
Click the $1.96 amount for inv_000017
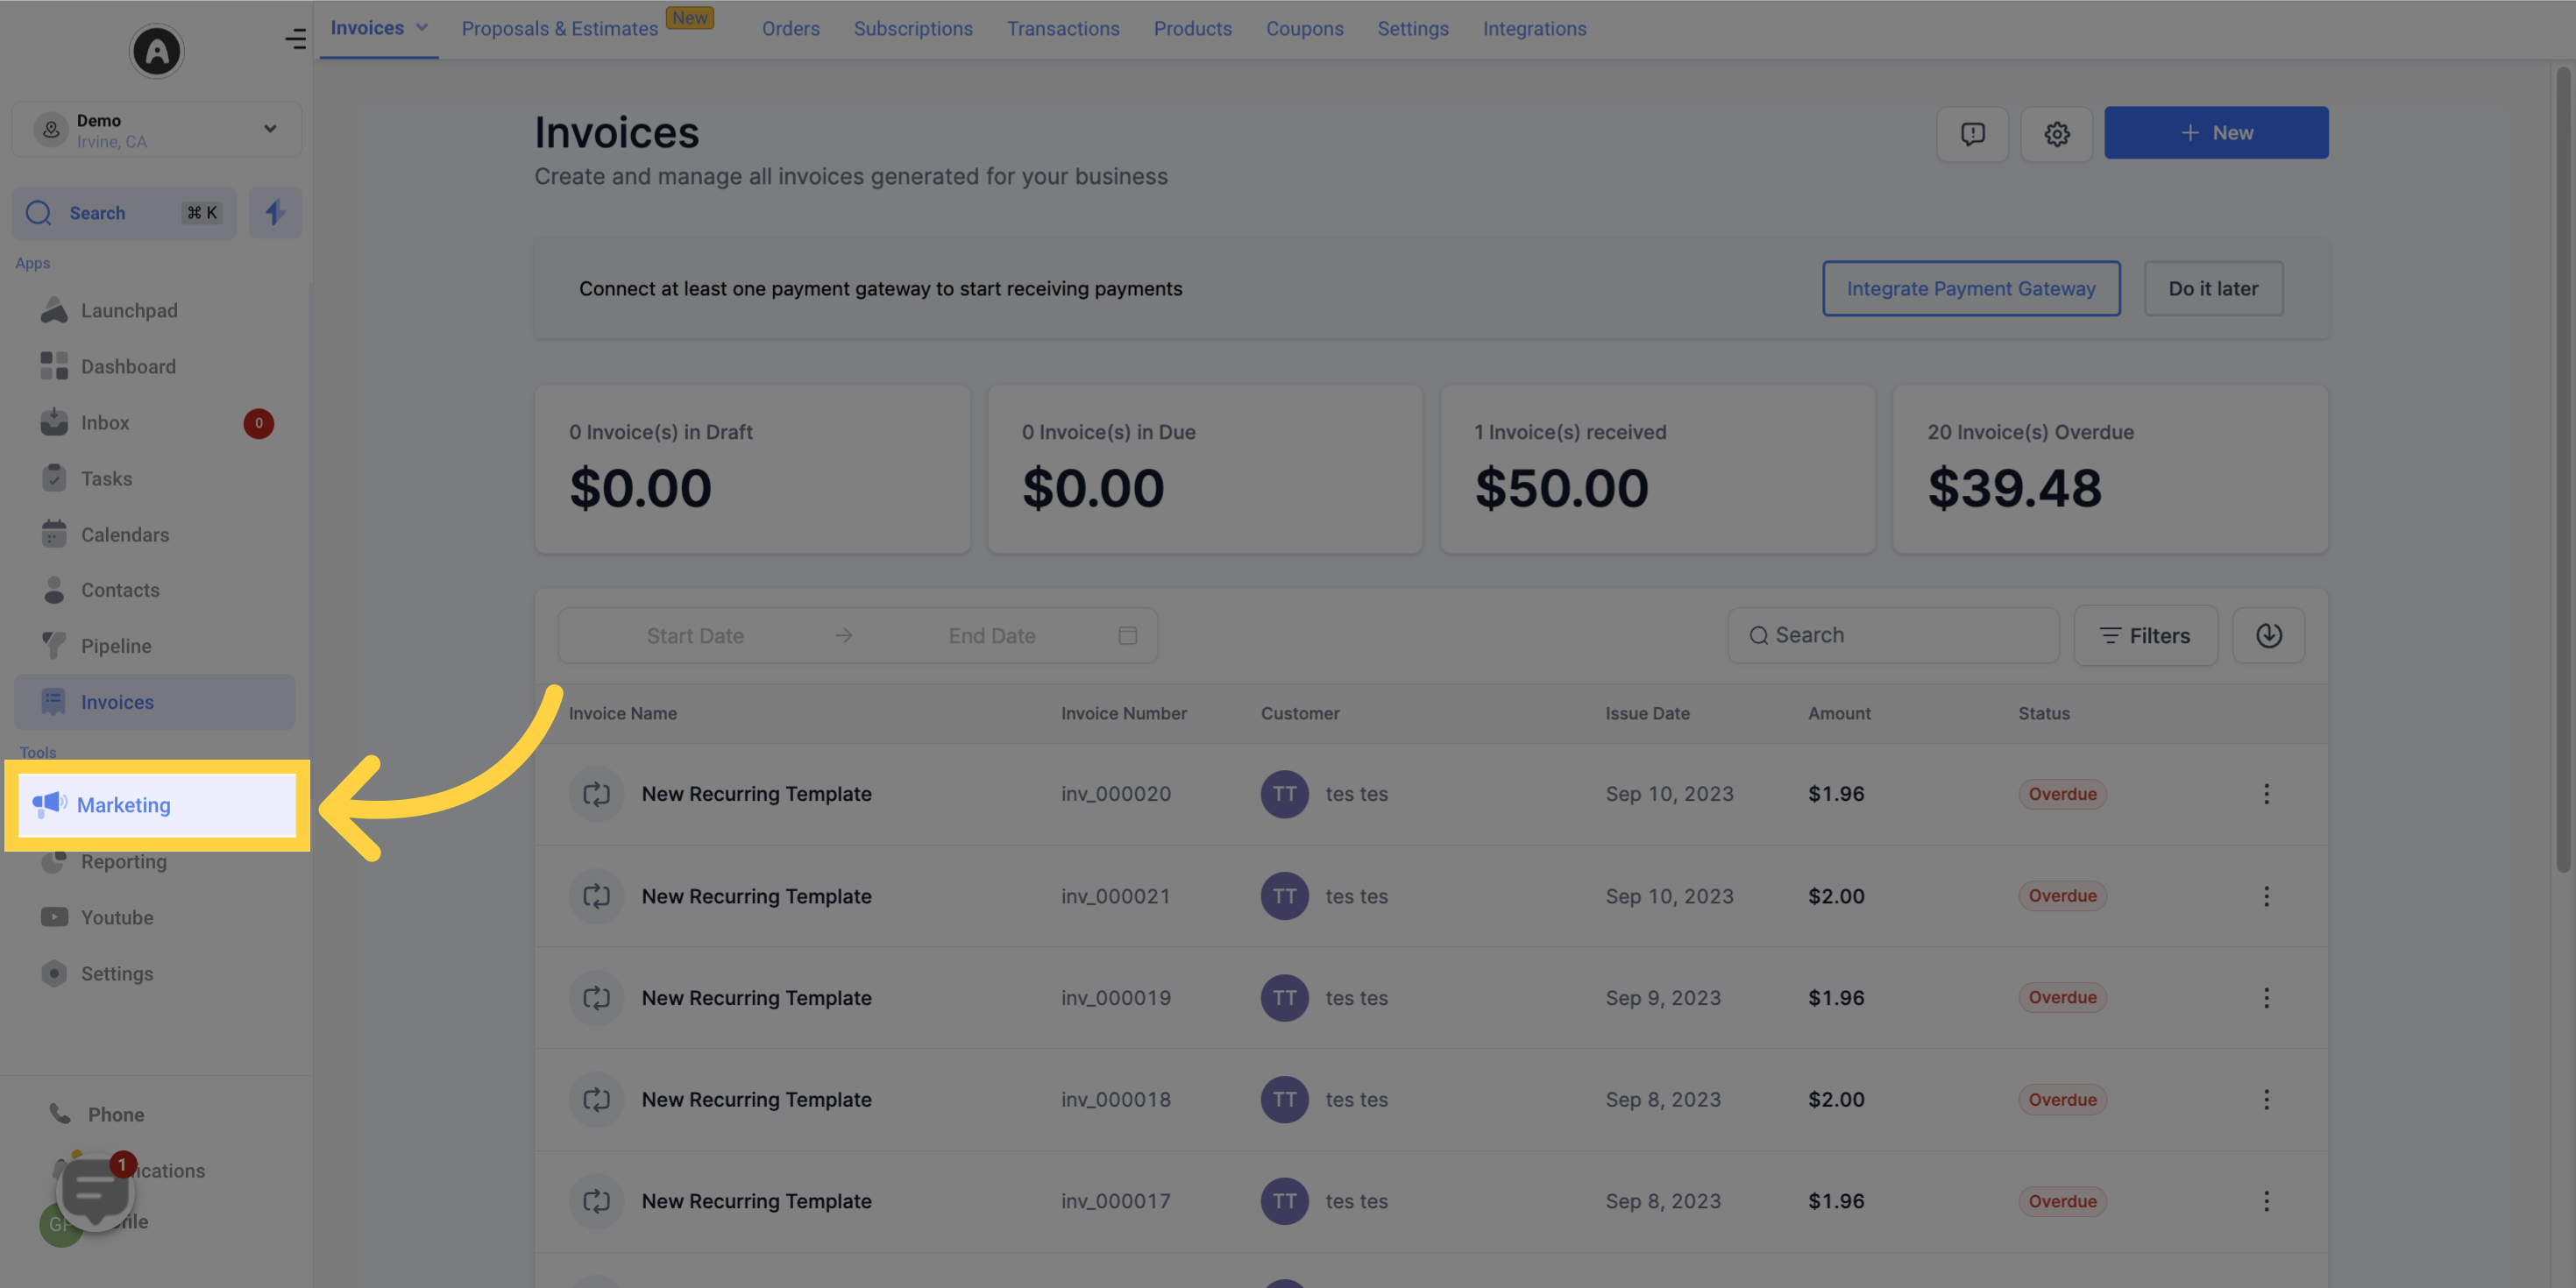1836,1201
